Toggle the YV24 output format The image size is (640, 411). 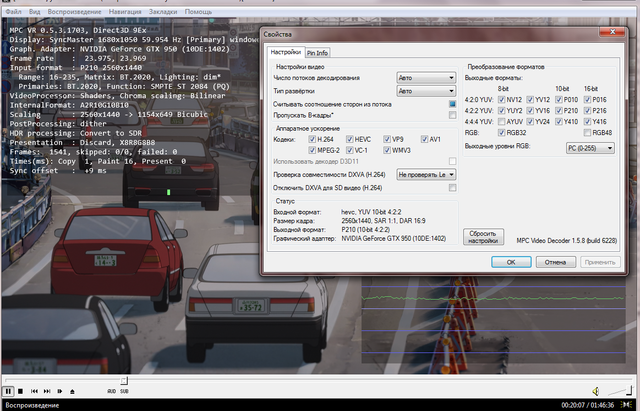pyautogui.click(x=530, y=122)
